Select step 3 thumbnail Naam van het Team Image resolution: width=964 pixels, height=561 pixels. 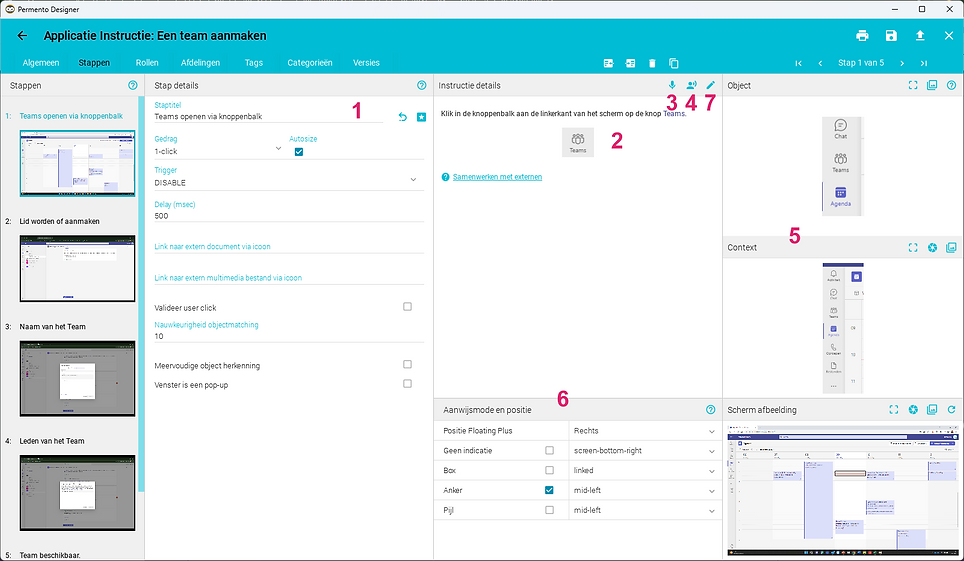click(77, 378)
